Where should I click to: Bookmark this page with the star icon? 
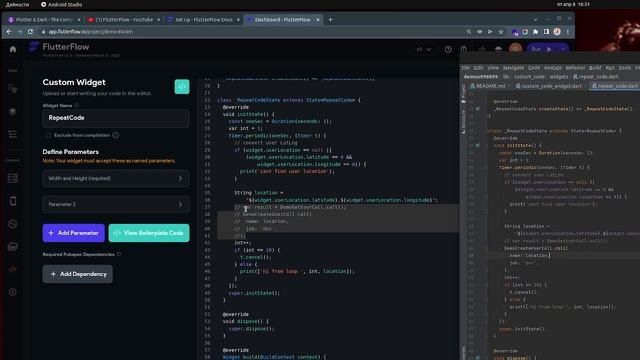(501, 31)
